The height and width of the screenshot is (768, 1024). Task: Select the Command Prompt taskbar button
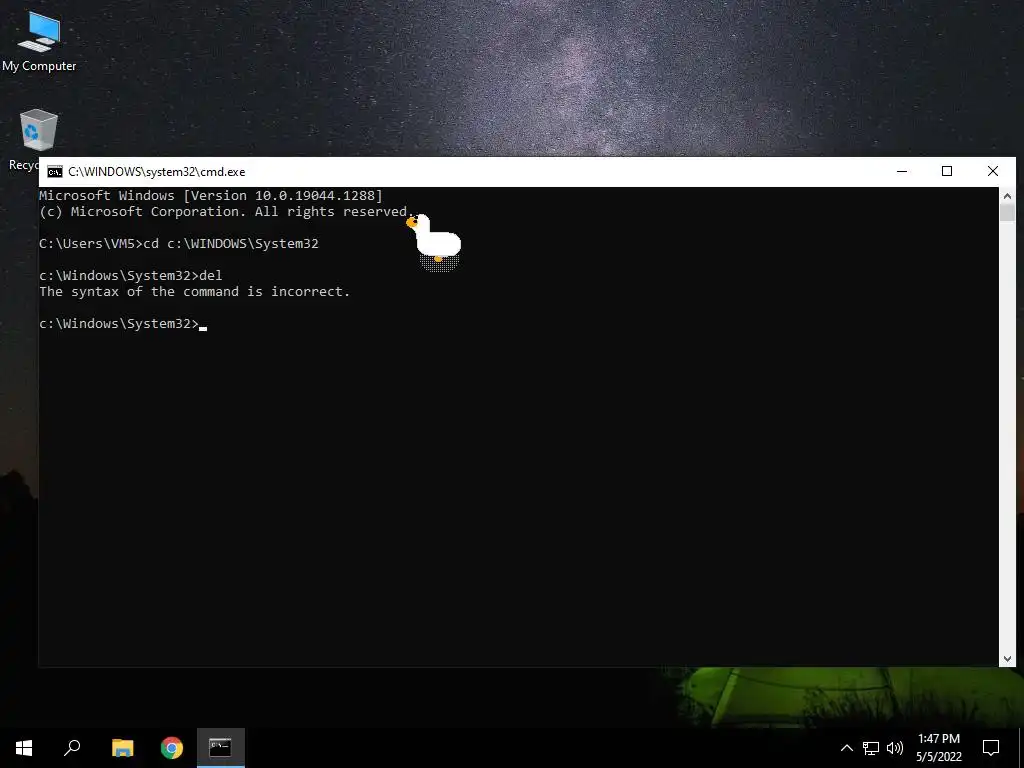coord(221,748)
